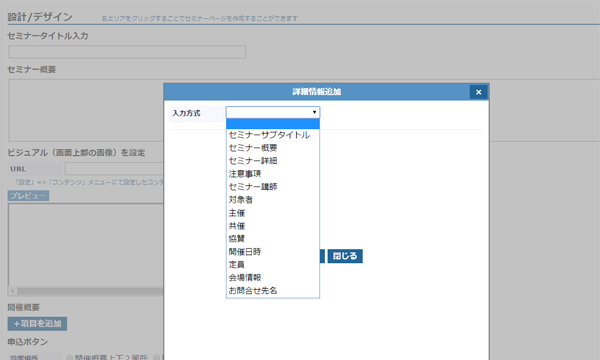600x360 pixels.
Task: Choose セミナー概要 option in dropdown
Action: [x=273, y=148]
